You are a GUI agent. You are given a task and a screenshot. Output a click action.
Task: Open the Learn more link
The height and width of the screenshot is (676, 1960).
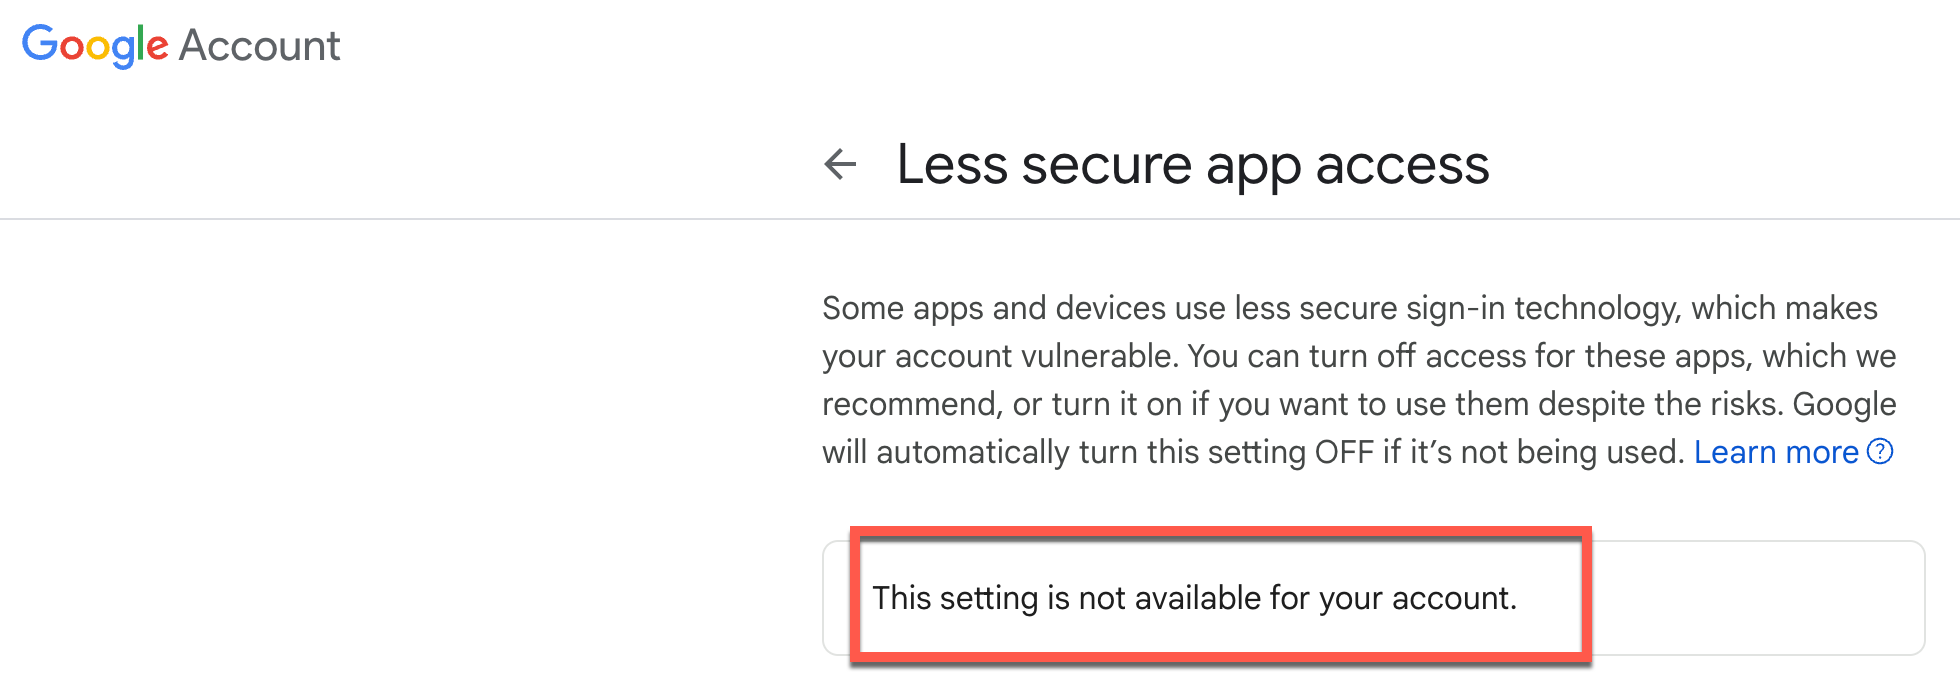(1775, 452)
